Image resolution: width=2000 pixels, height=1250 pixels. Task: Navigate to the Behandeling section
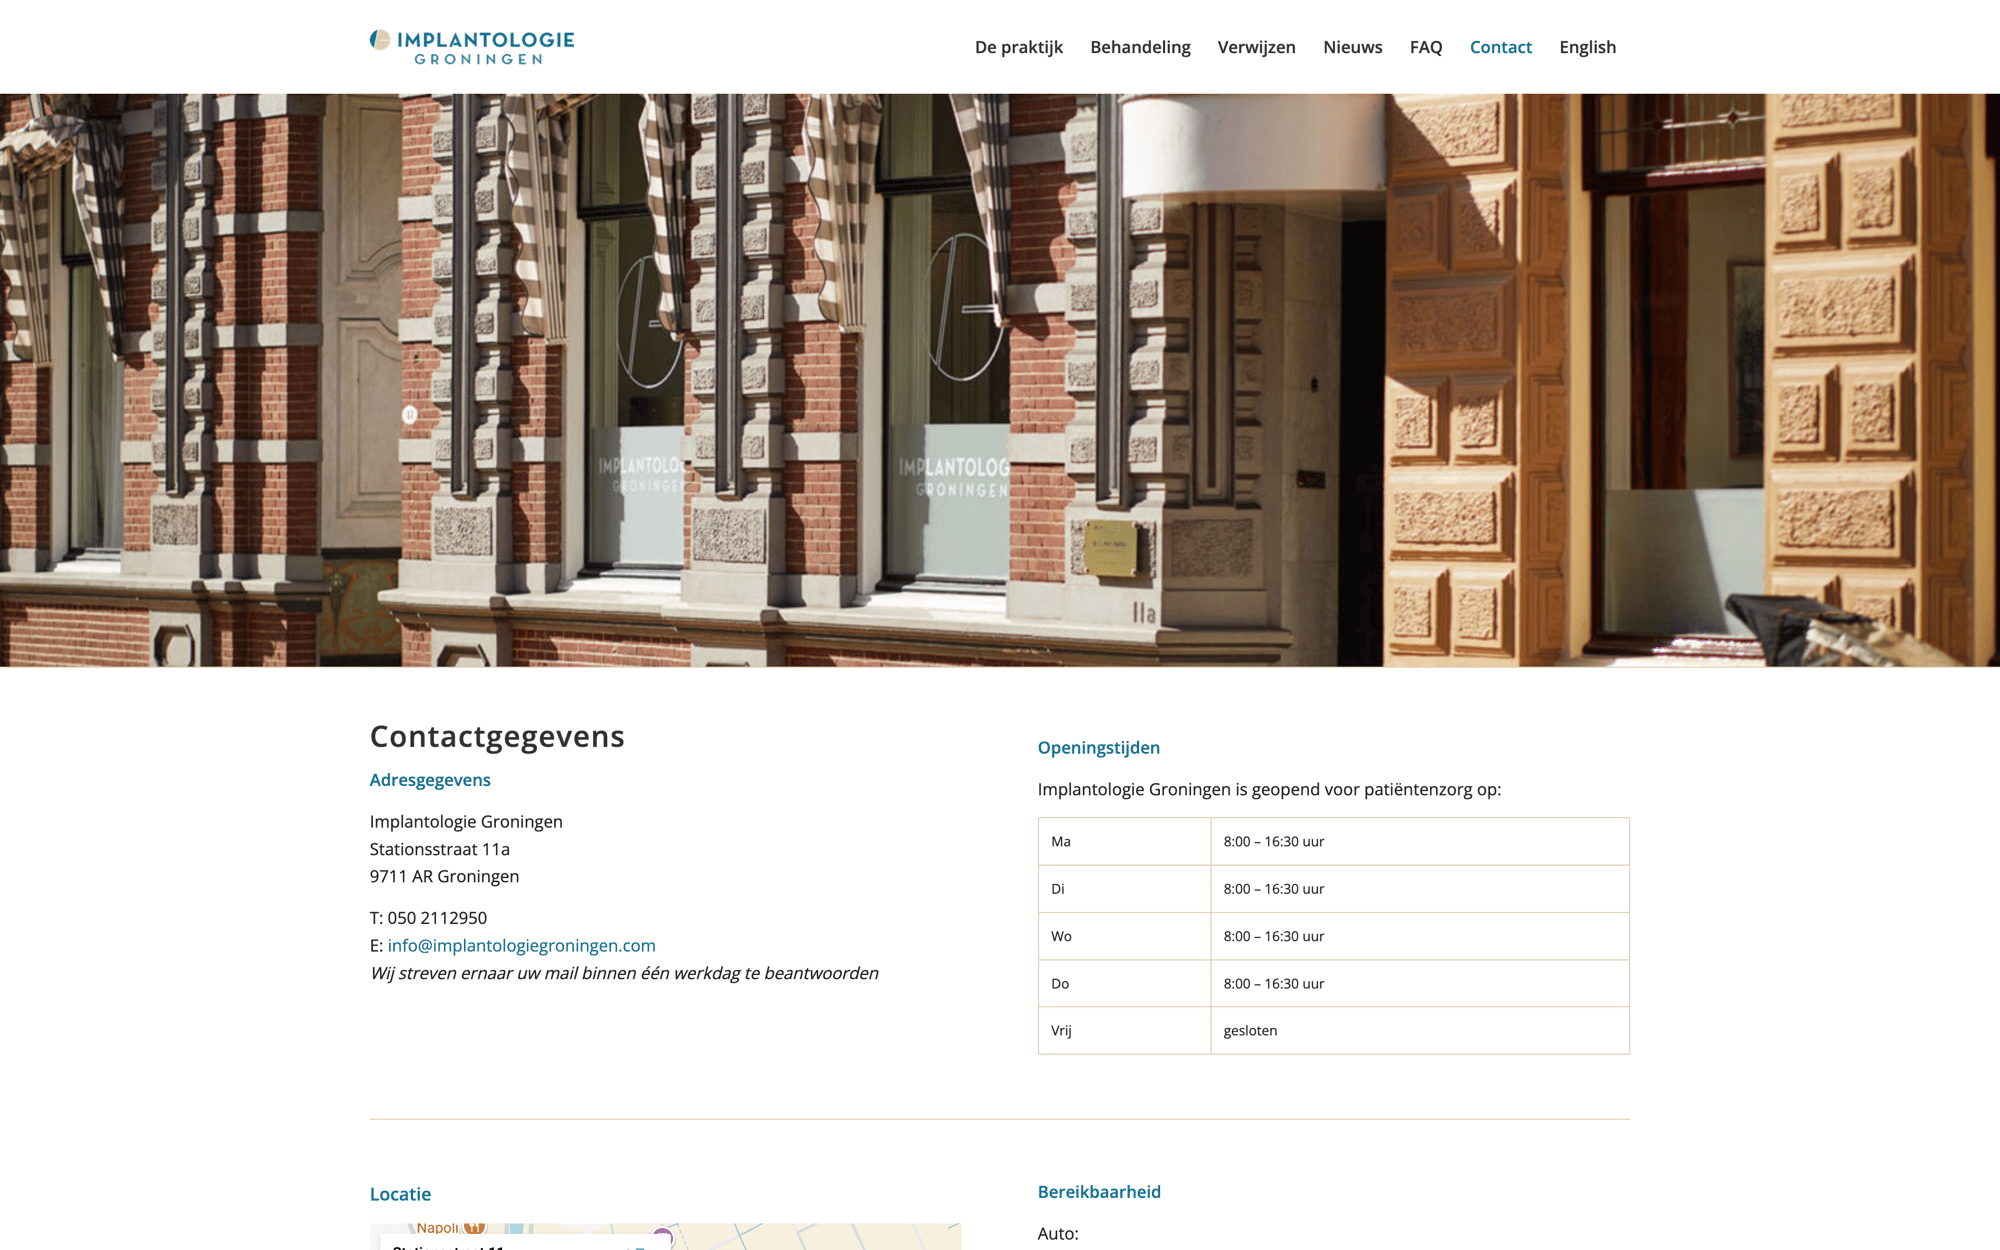coord(1141,47)
